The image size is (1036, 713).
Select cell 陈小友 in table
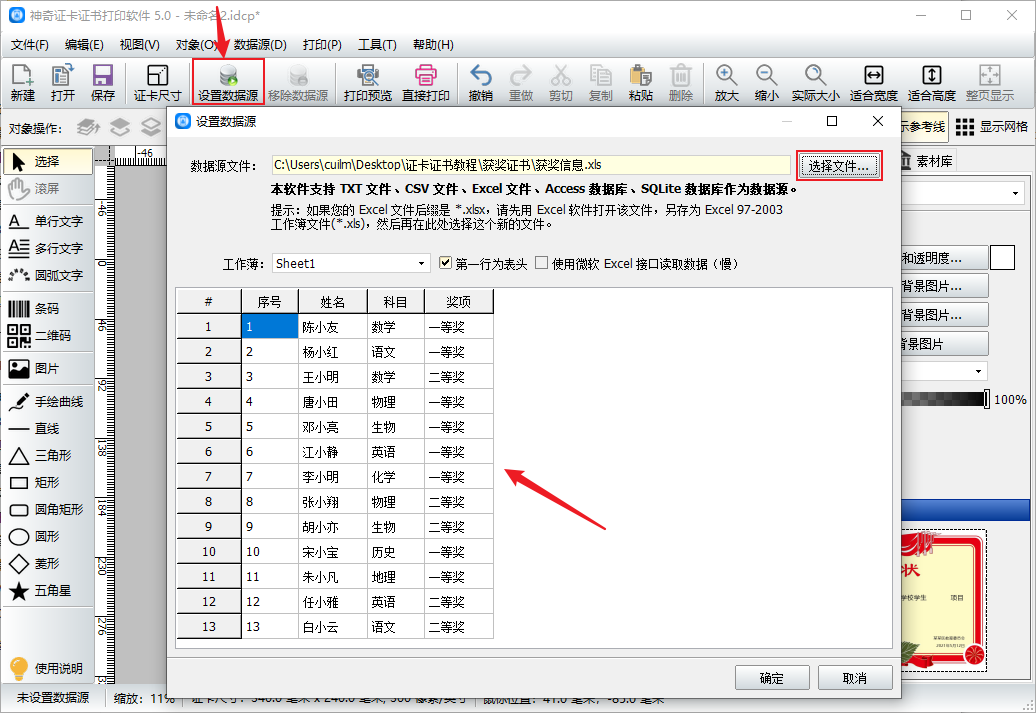coord(332,327)
